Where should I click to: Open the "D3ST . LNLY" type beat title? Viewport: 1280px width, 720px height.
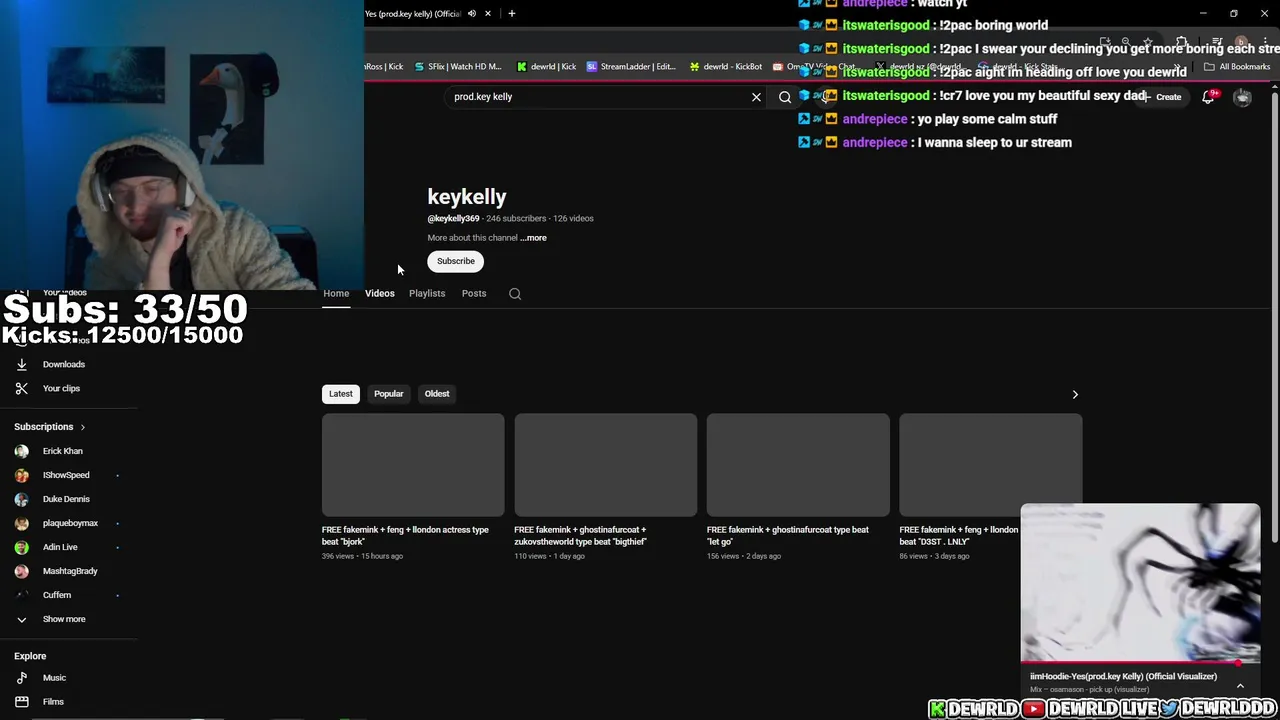[958, 536]
